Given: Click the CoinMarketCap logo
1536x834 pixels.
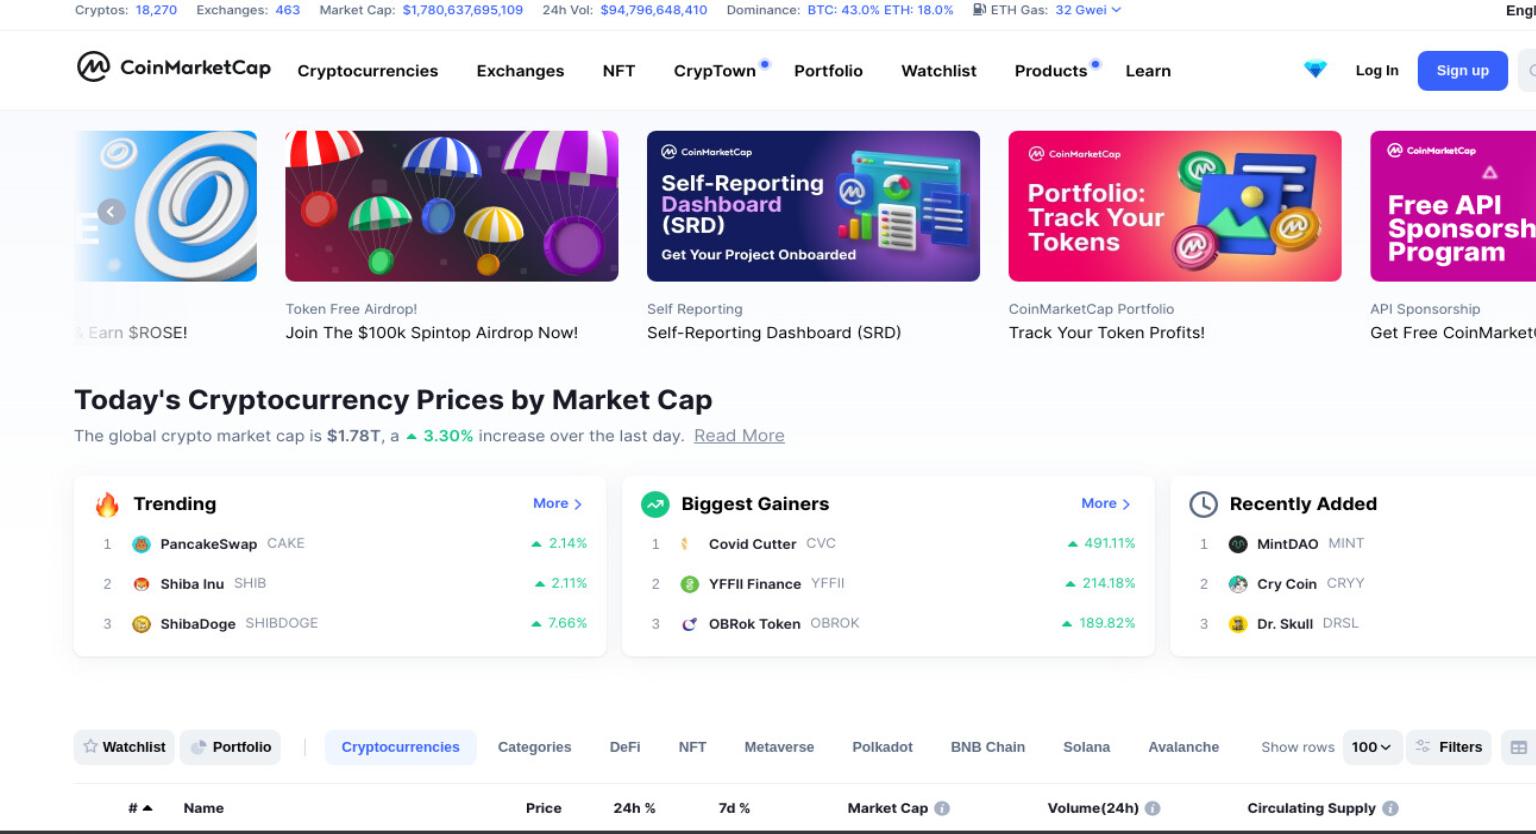Looking at the screenshot, I should (x=174, y=67).
